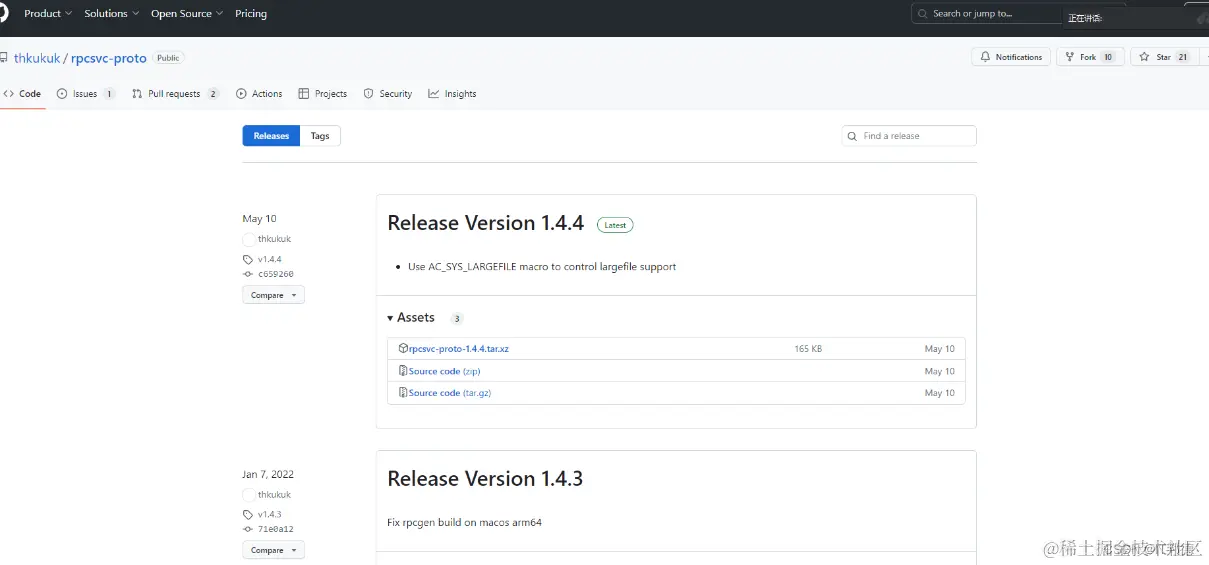Click file icon beside Source code (zip)
1209x565 pixels.
pos(403,371)
